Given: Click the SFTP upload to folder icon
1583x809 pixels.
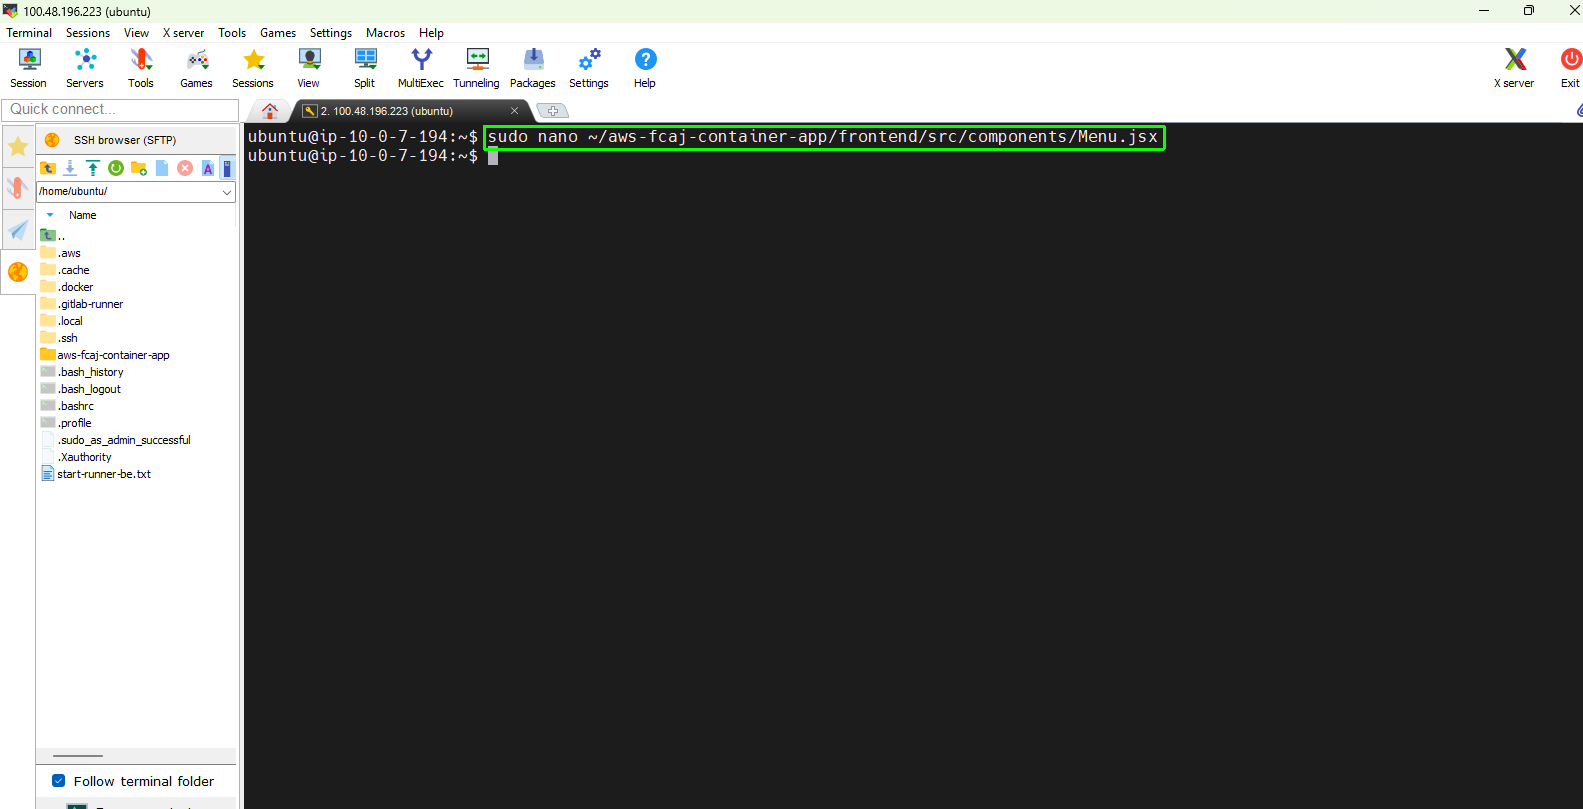Looking at the screenshot, I should 93,168.
